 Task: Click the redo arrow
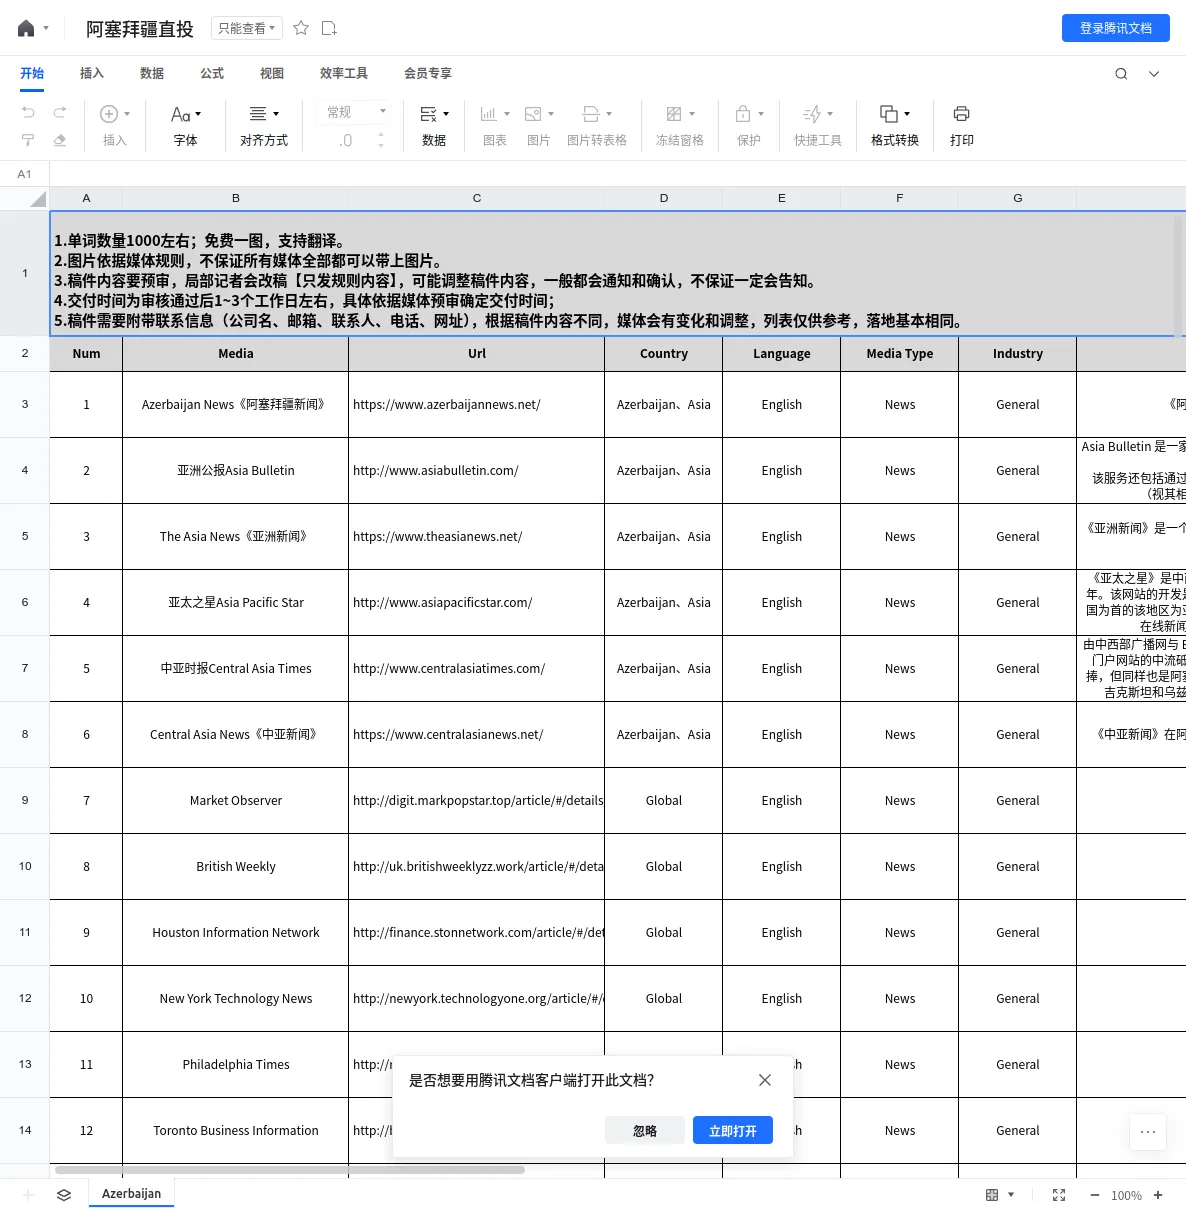coord(60,112)
